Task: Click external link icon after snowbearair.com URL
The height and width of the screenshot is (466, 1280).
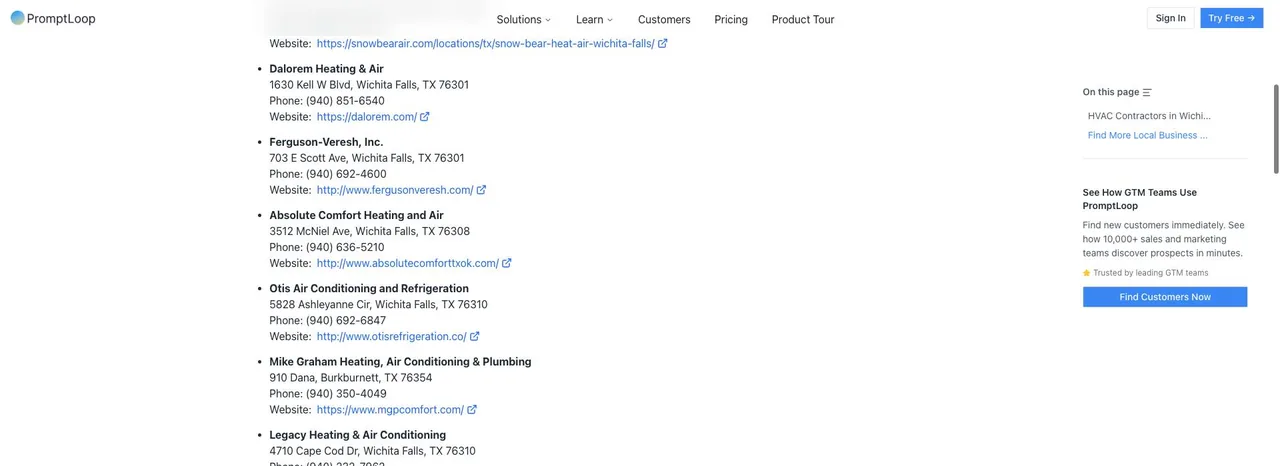Action: (x=663, y=44)
